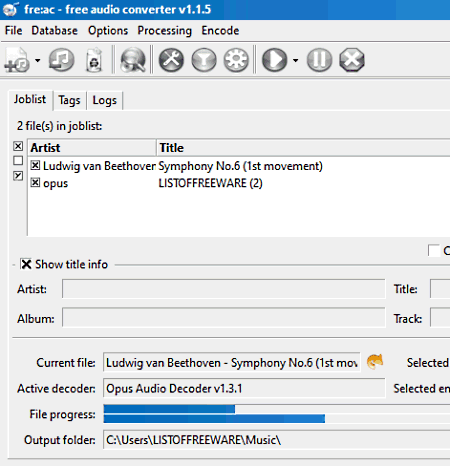The height and width of the screenshot is (466, 450).
Task: Open the Encode menu
Action: coord(220,31)
